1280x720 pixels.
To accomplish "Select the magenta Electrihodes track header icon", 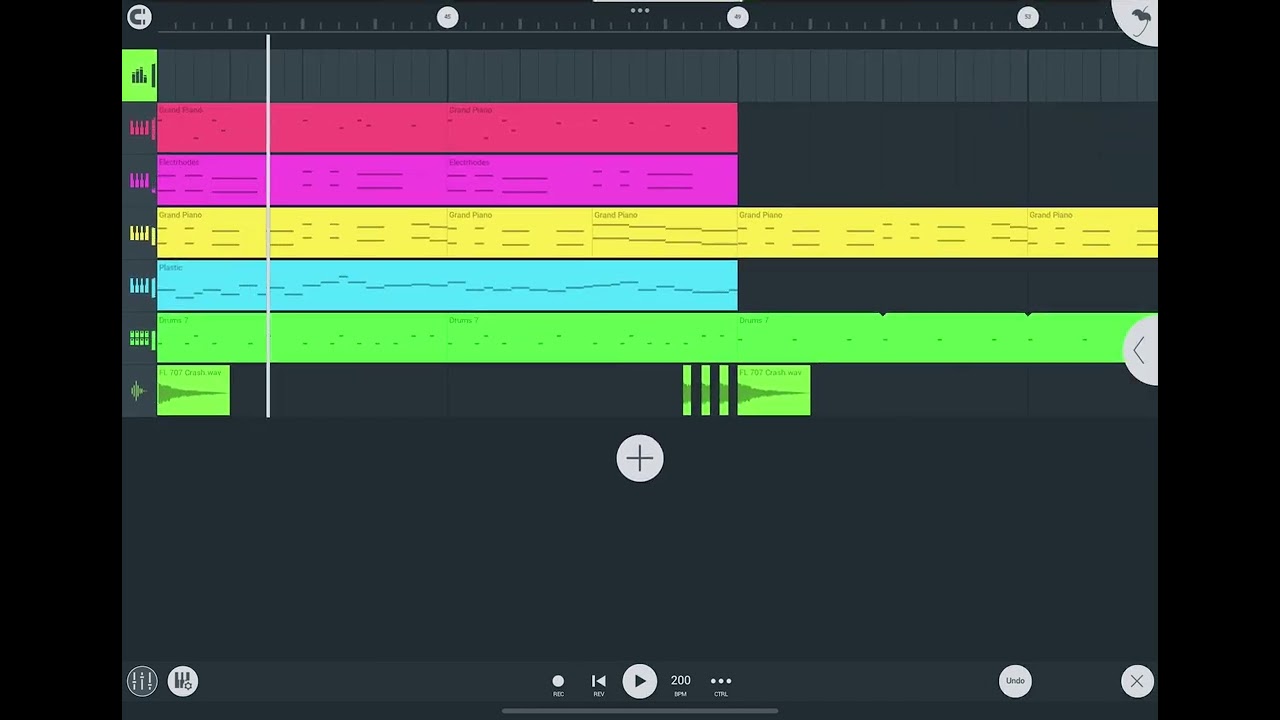I will (139, 180).
